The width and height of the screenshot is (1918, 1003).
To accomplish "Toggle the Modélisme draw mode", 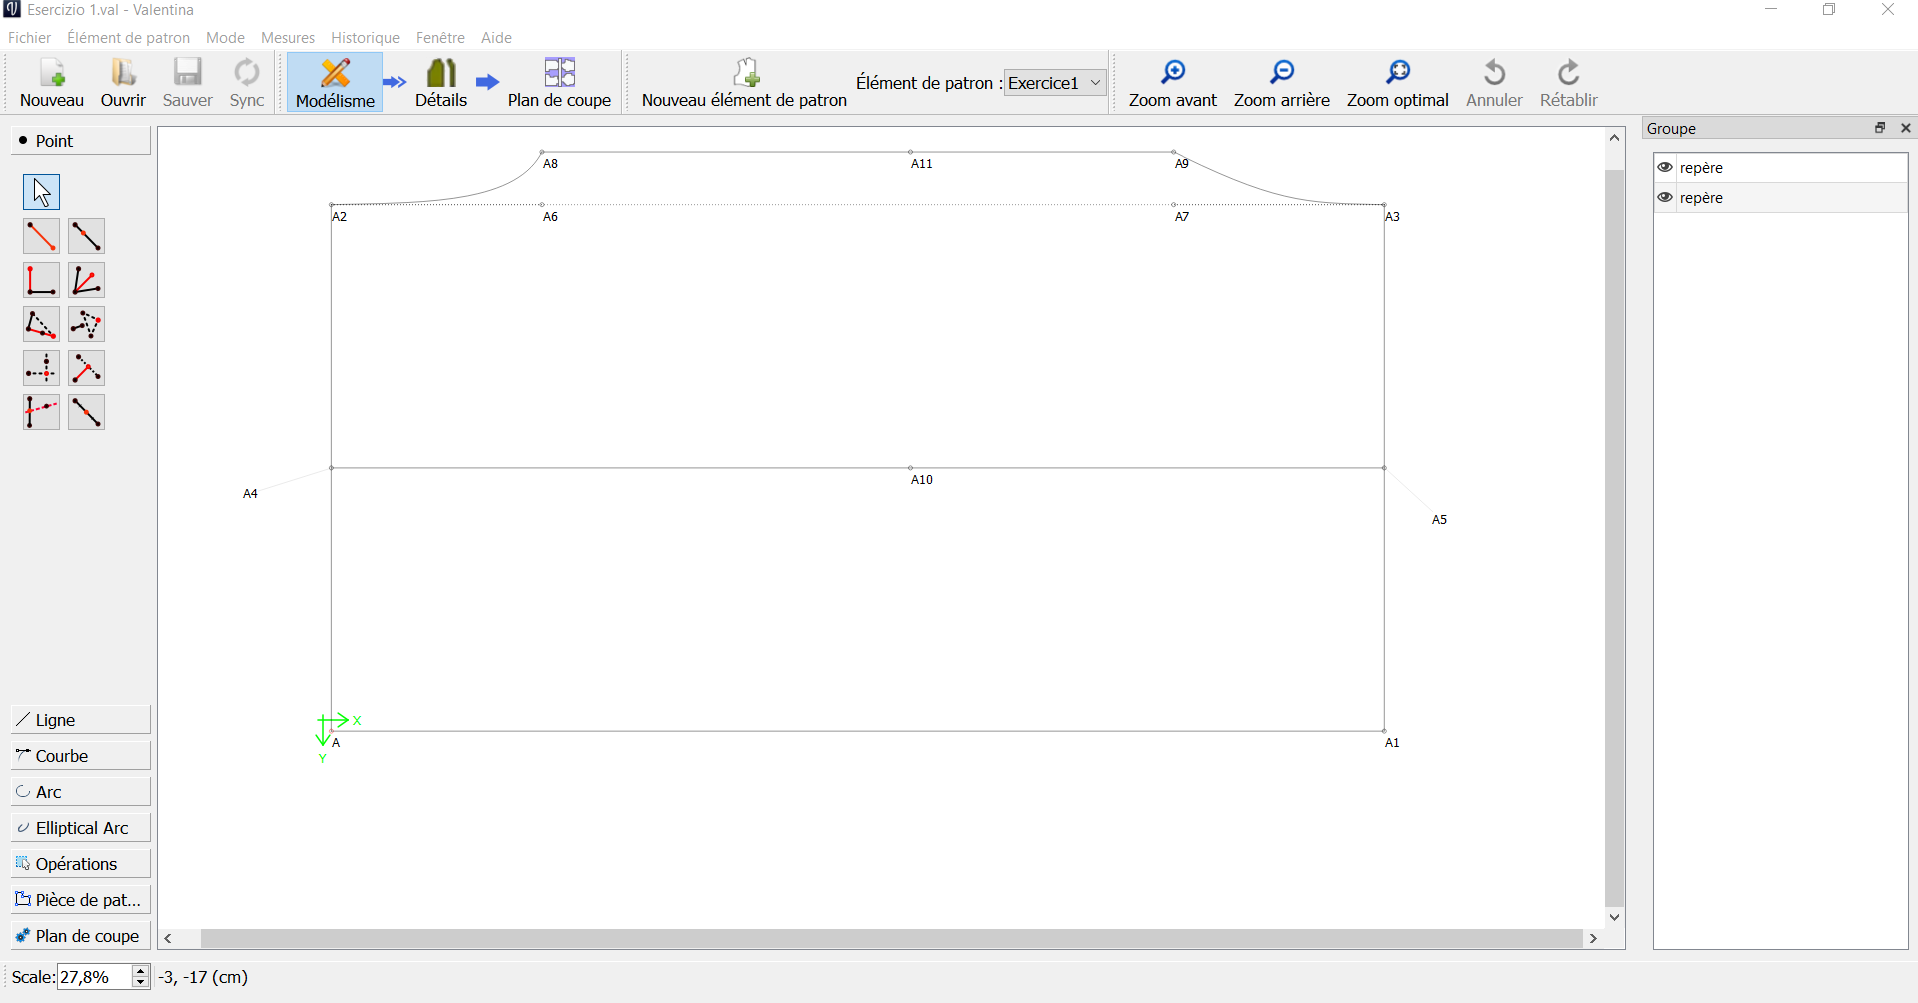I will coord(335,83).
